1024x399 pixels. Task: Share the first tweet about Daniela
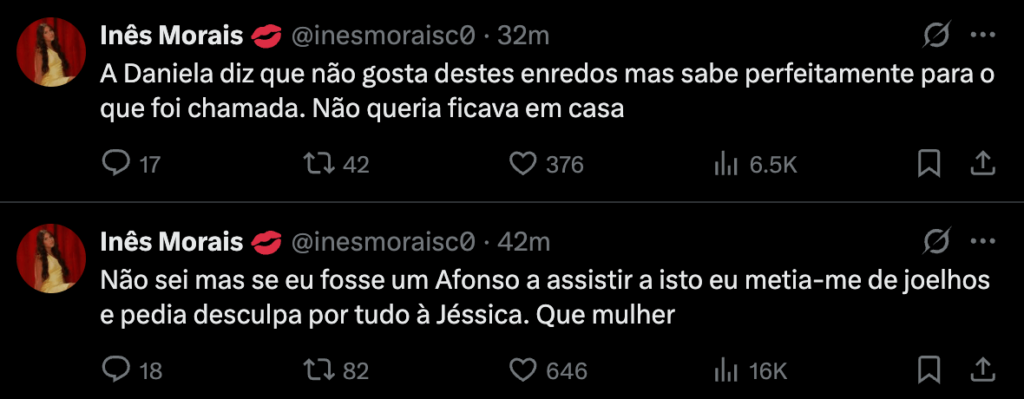(982, 164)
